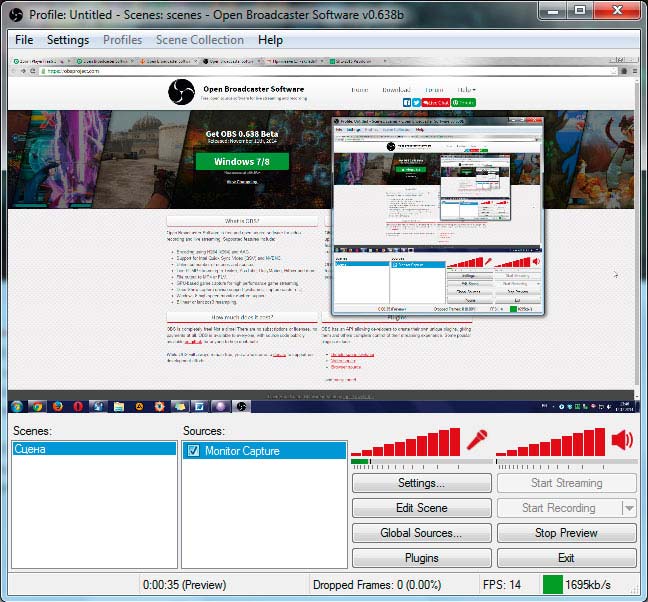The image size is (648, 602).
Task: Click the 0:00:35 (Preview) status text
Action: click(x=184, y=585)
